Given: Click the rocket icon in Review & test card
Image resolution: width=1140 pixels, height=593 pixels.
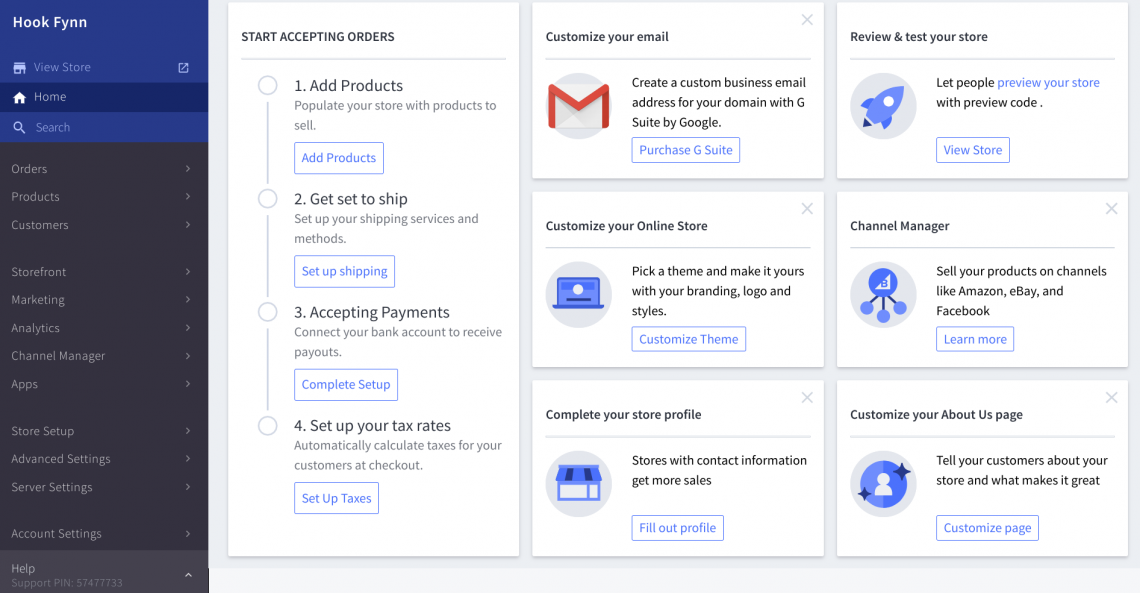Looking at the screenshot, I should point(883,106).
